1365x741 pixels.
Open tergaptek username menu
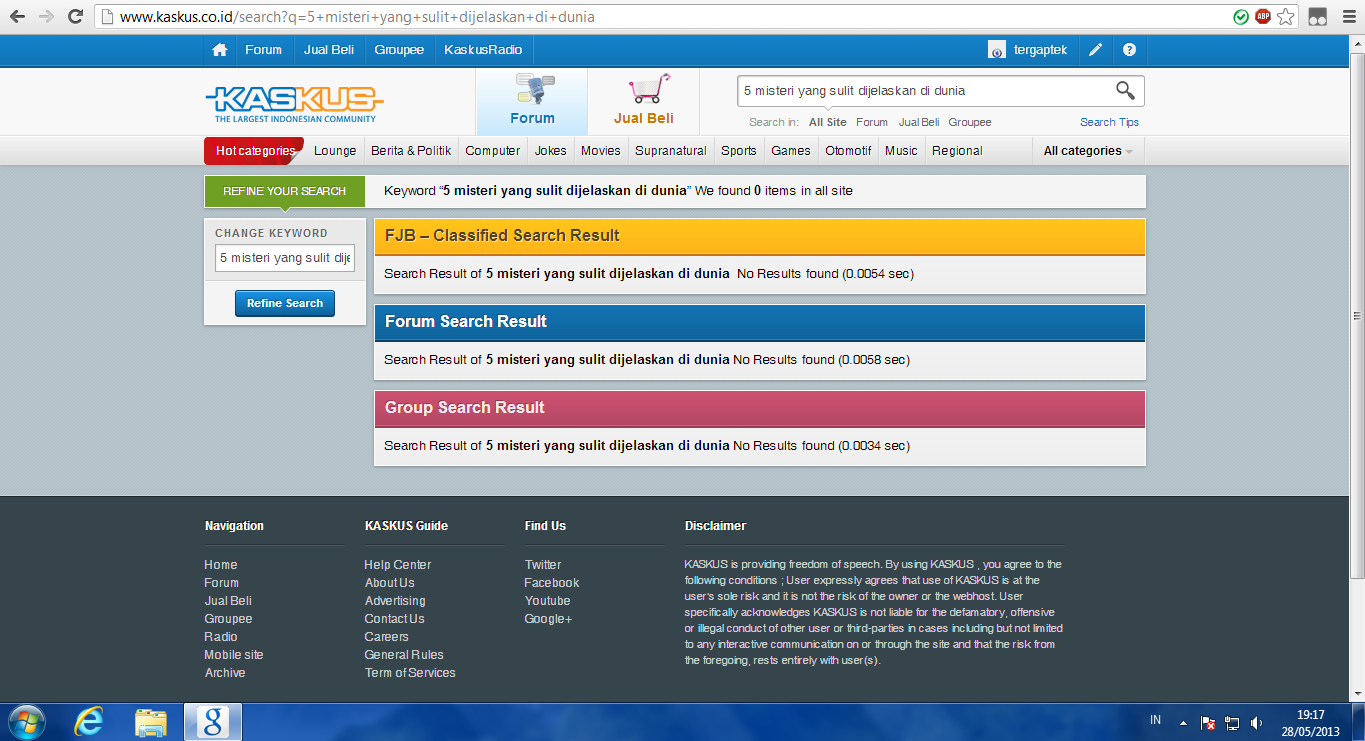[1040, 50]
